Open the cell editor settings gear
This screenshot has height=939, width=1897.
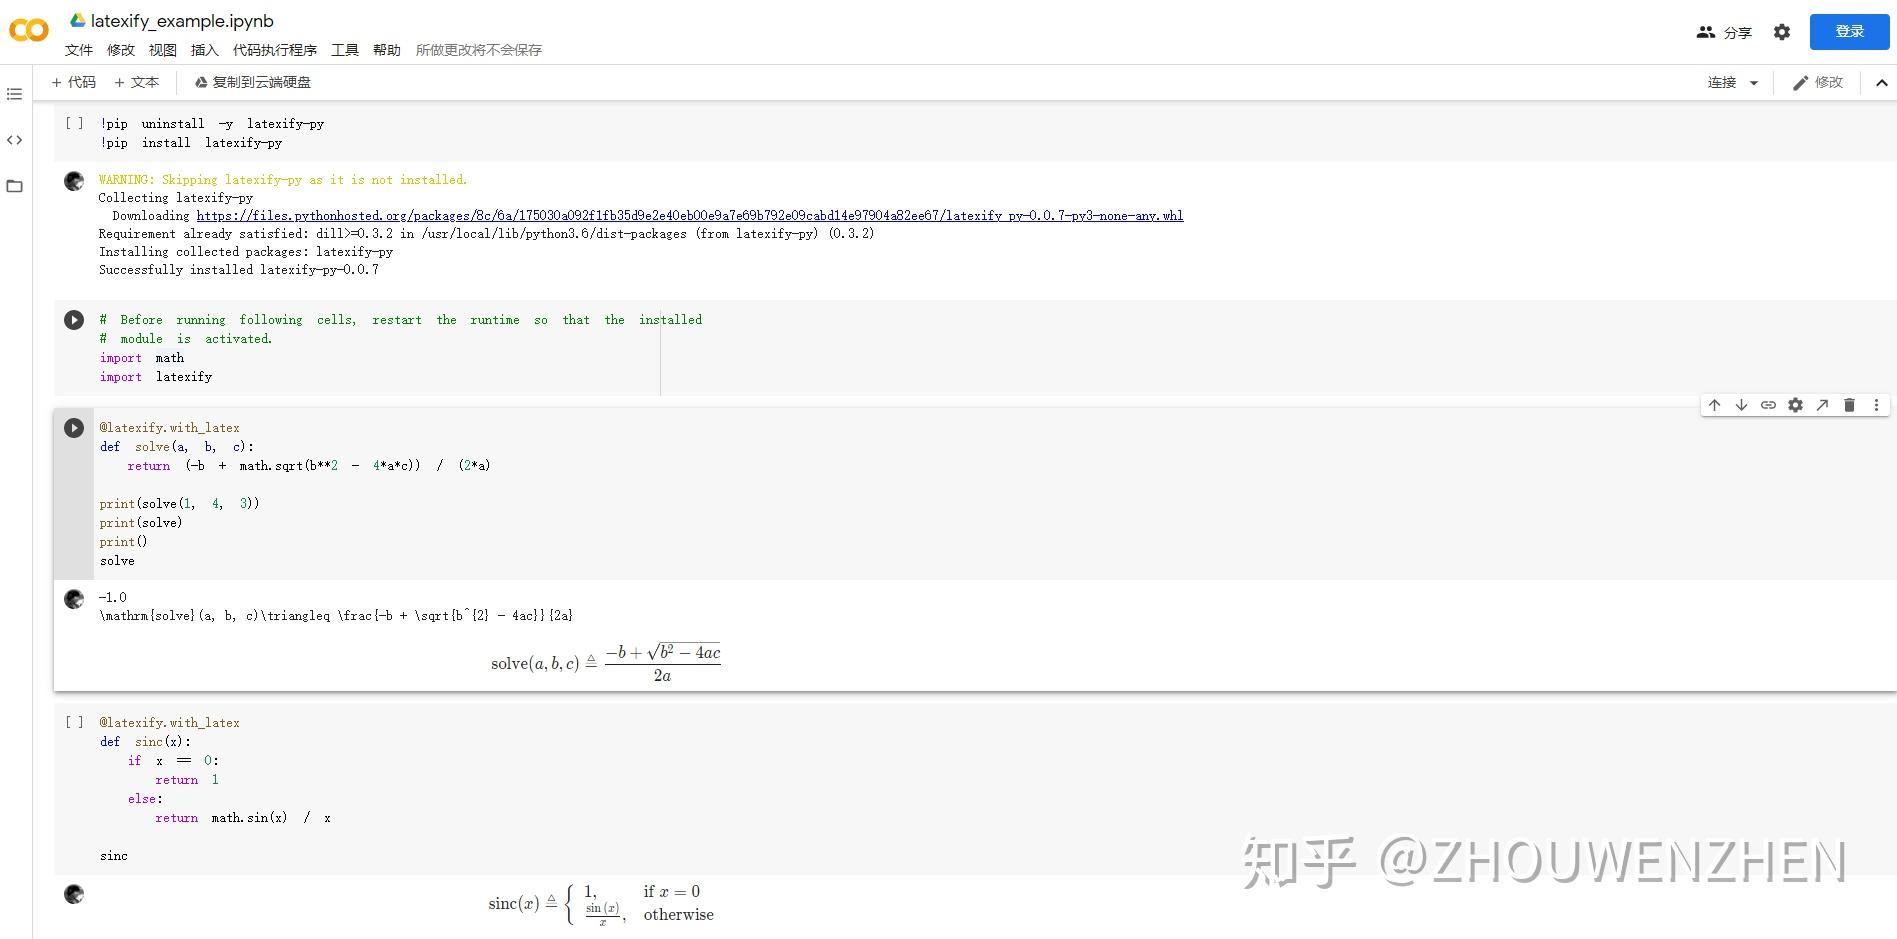[x=1795, y=405]
